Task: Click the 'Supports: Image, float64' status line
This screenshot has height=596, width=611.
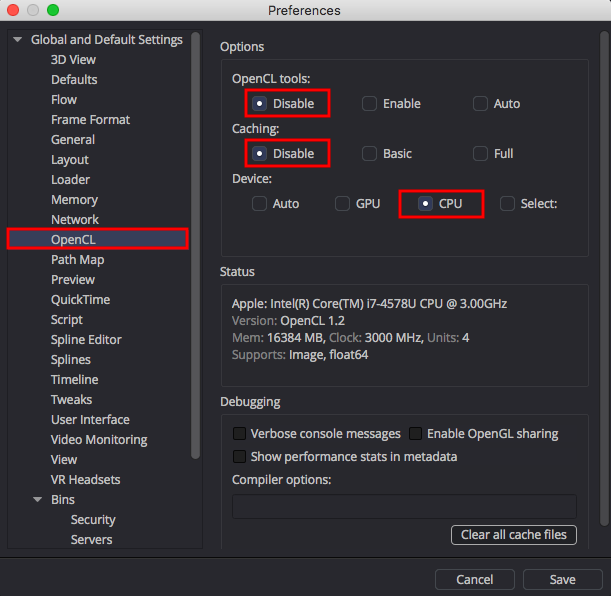Action: click(x=300, y=355)
